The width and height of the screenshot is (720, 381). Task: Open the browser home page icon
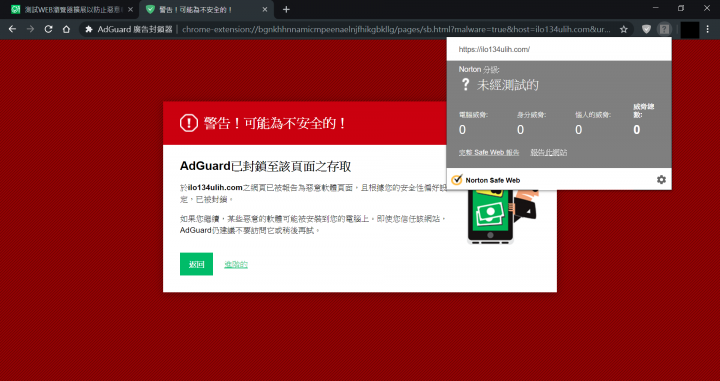pos(66,29)
